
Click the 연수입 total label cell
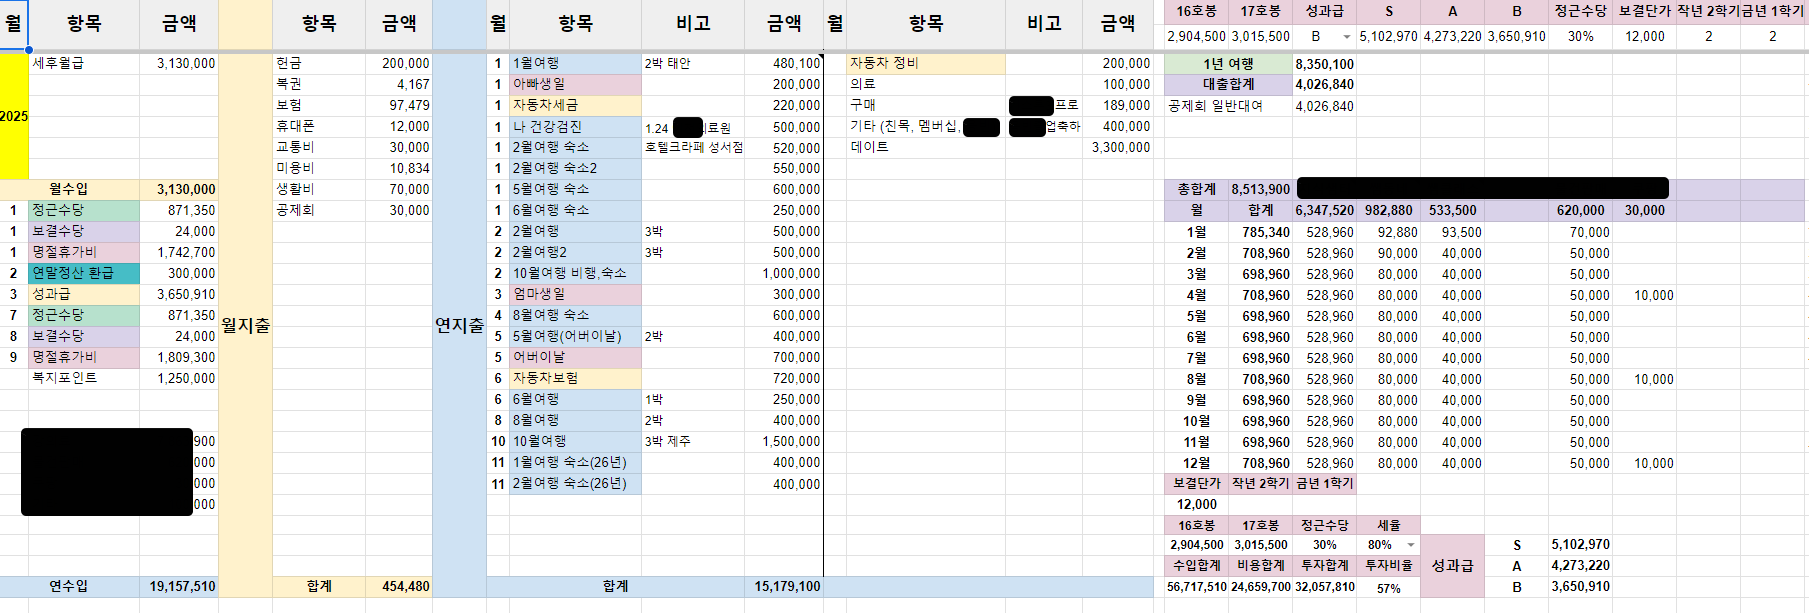pyautogui.click(x=69, y=586)
